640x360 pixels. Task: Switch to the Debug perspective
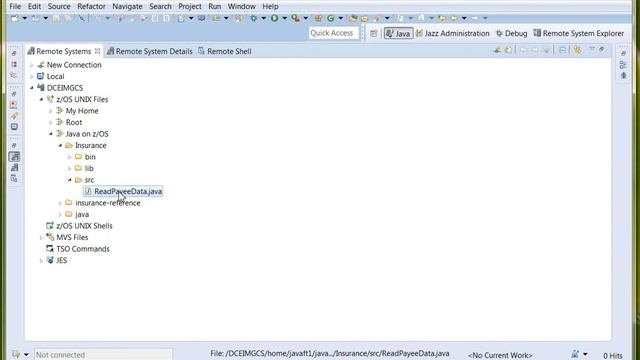click(511, 33)
